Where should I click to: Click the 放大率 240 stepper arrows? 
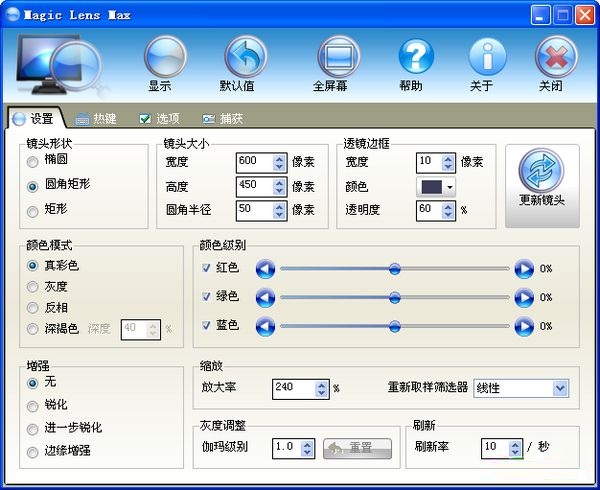point(322,389)
